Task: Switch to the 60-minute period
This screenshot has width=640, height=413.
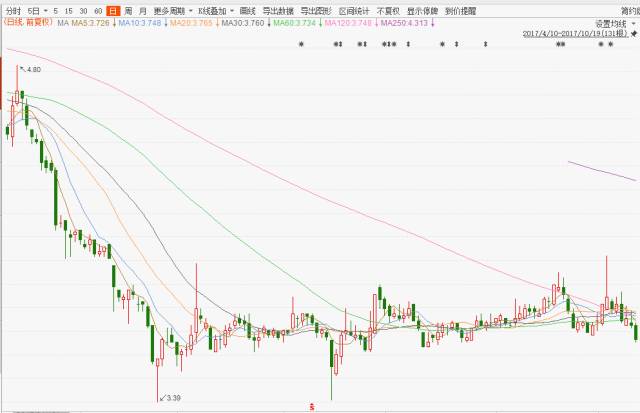Action: point(98,9)
